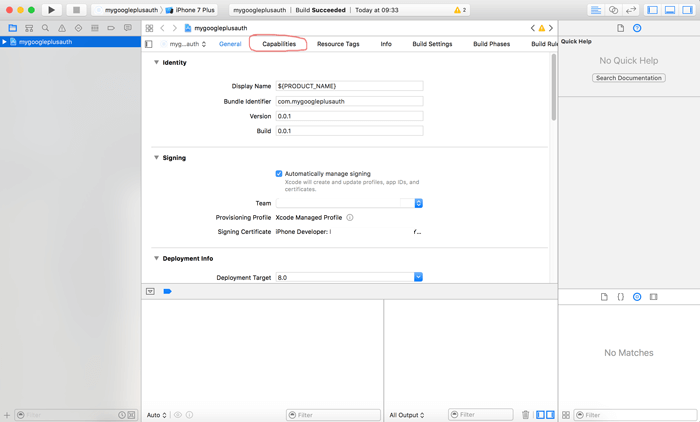
Task: Toggle the utilities pane
Action: [688, 10]
